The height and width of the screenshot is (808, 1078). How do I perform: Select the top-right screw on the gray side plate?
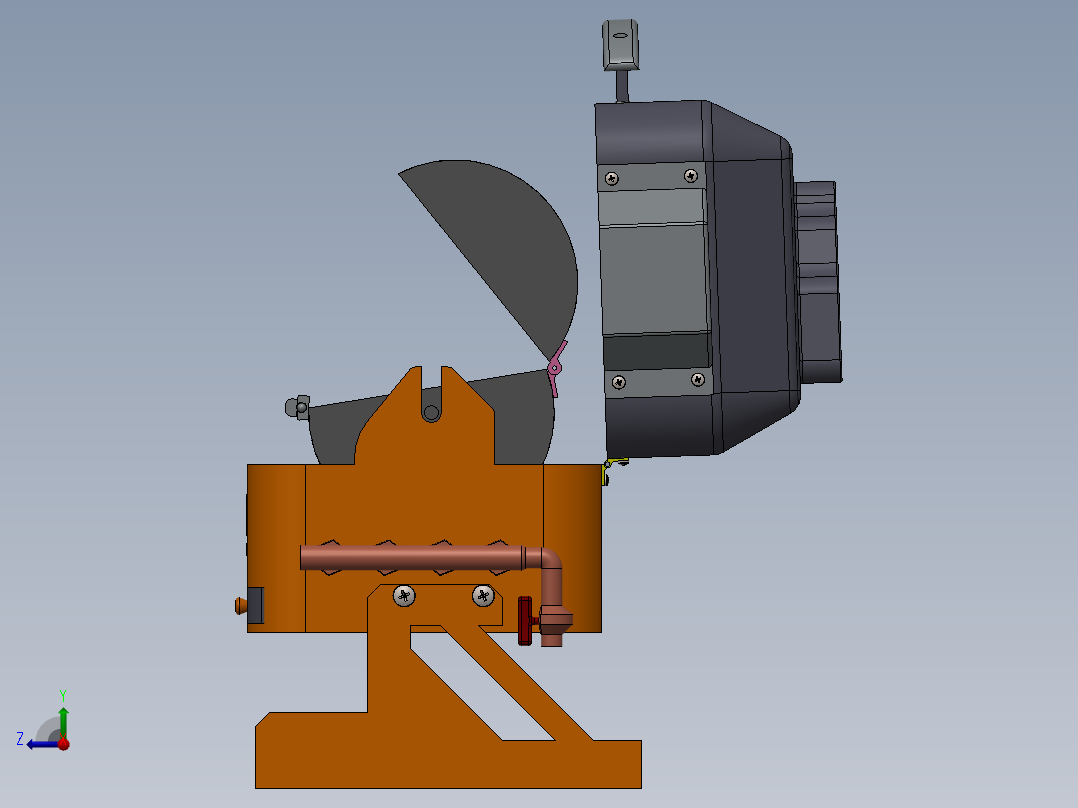coord(691,176)
